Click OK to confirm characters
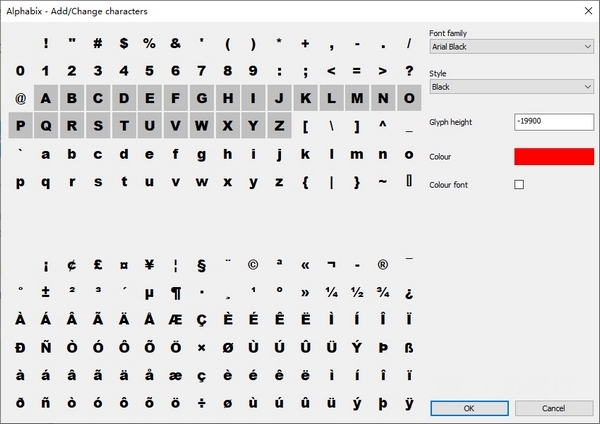 [x=469, y=408]
